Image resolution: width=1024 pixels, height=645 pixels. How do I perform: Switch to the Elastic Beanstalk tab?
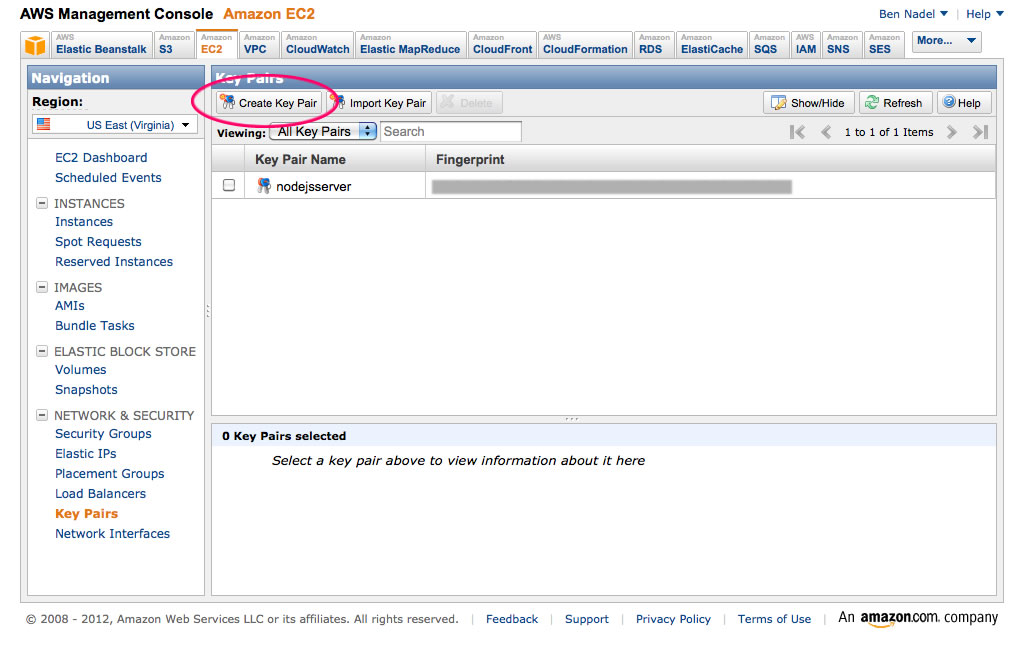pos(101,45)
